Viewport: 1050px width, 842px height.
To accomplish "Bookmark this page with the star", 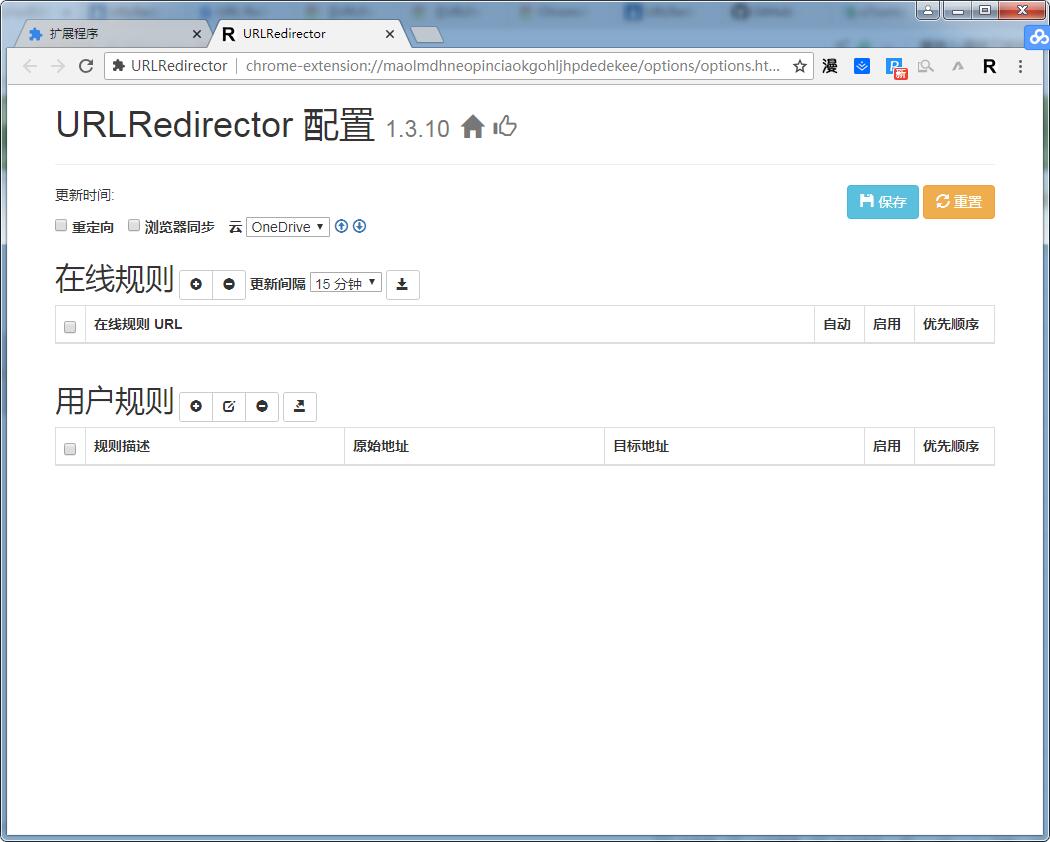I will click(x=800, y=66).
